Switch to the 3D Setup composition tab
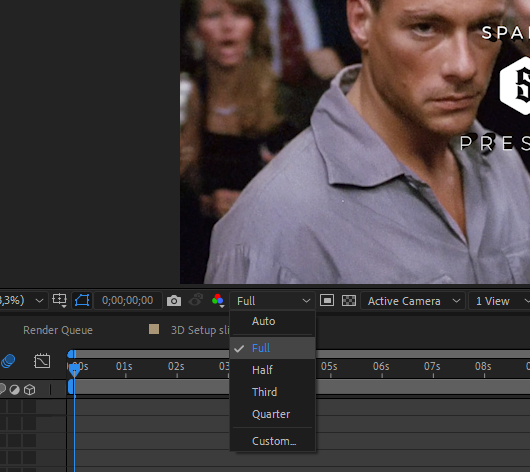 tap(200, 330)
